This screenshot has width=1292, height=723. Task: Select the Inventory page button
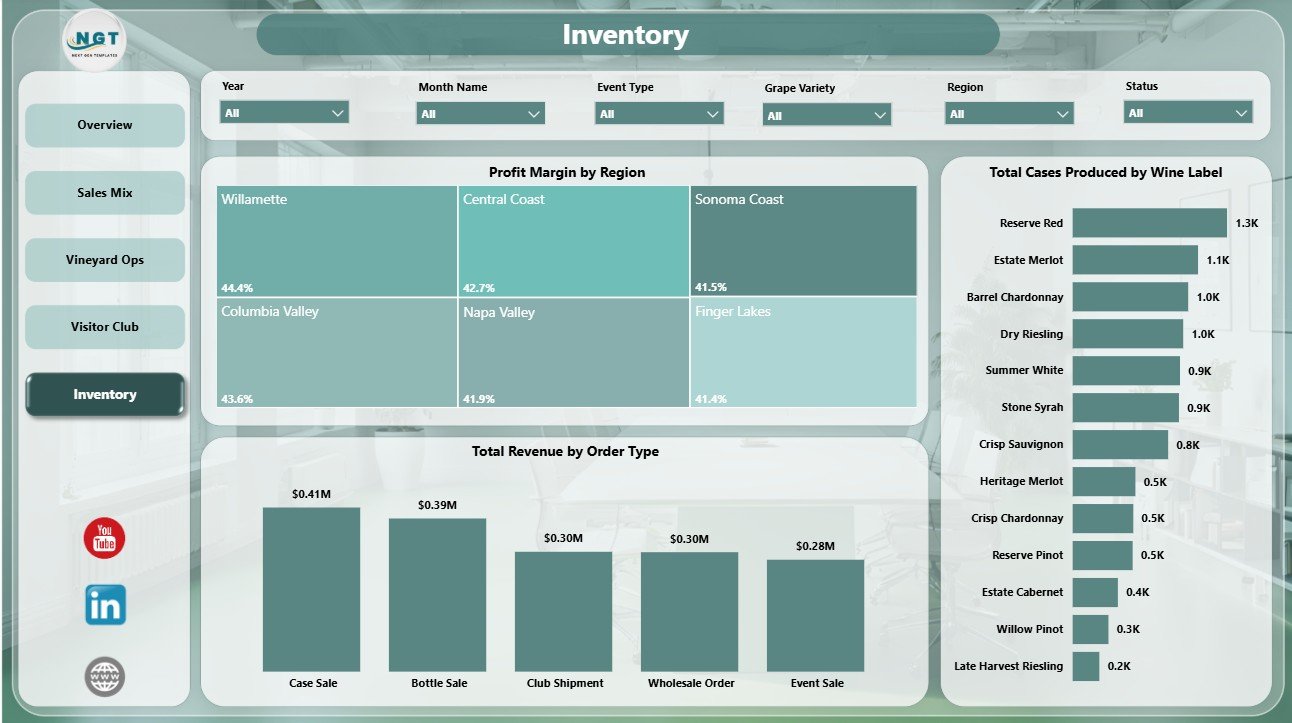tap(105, 394)
